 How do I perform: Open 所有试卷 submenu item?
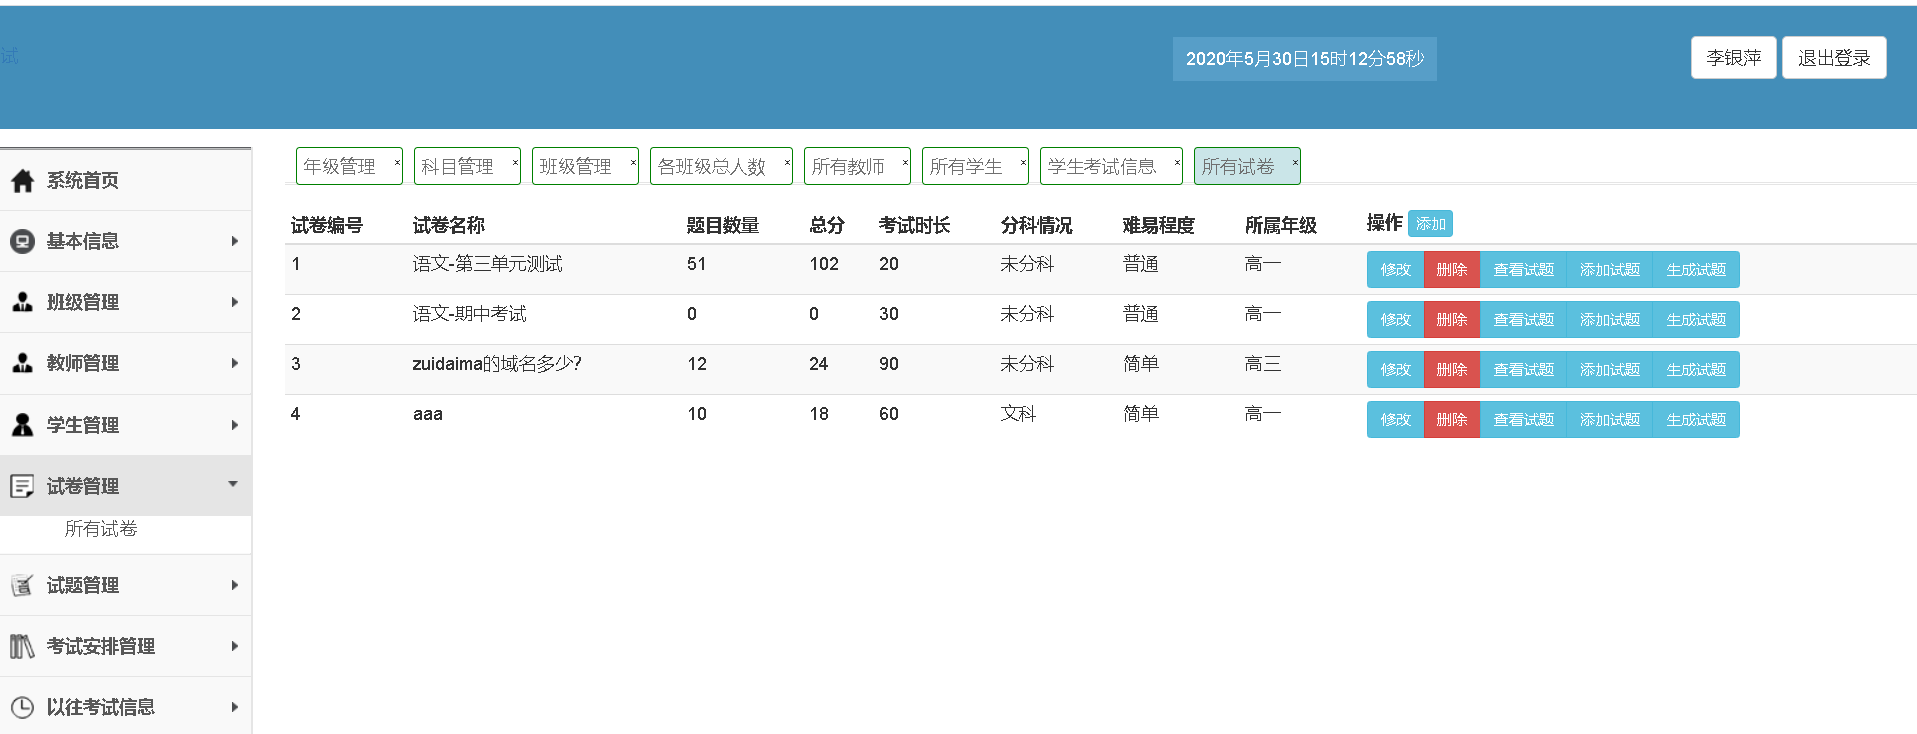(x=101, y=529)
